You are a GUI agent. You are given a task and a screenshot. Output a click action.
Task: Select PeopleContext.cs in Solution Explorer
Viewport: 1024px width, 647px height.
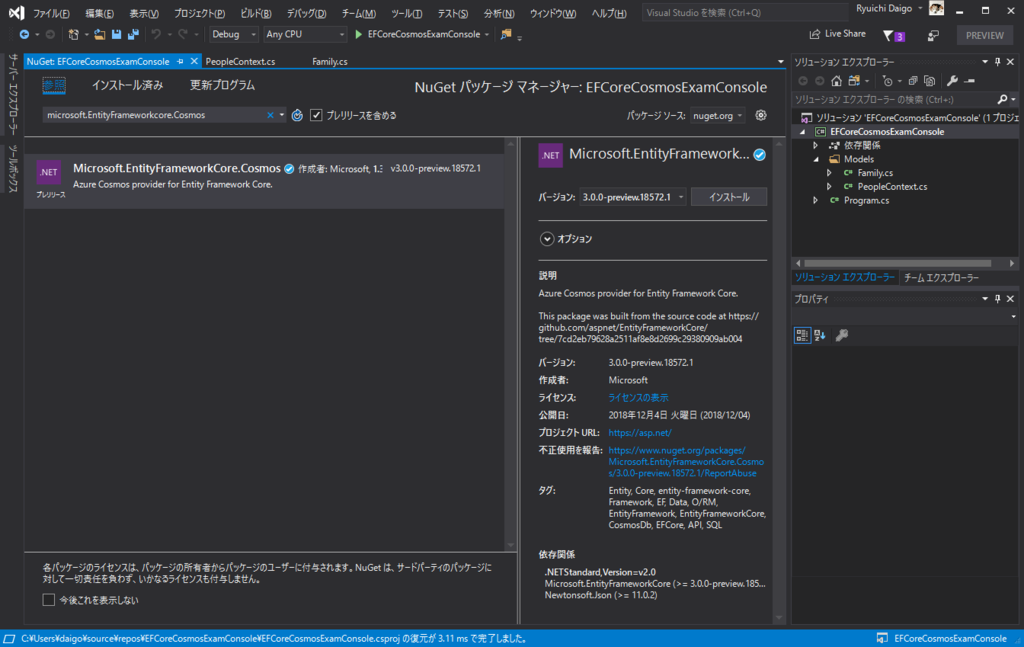(x=891, y=187)
